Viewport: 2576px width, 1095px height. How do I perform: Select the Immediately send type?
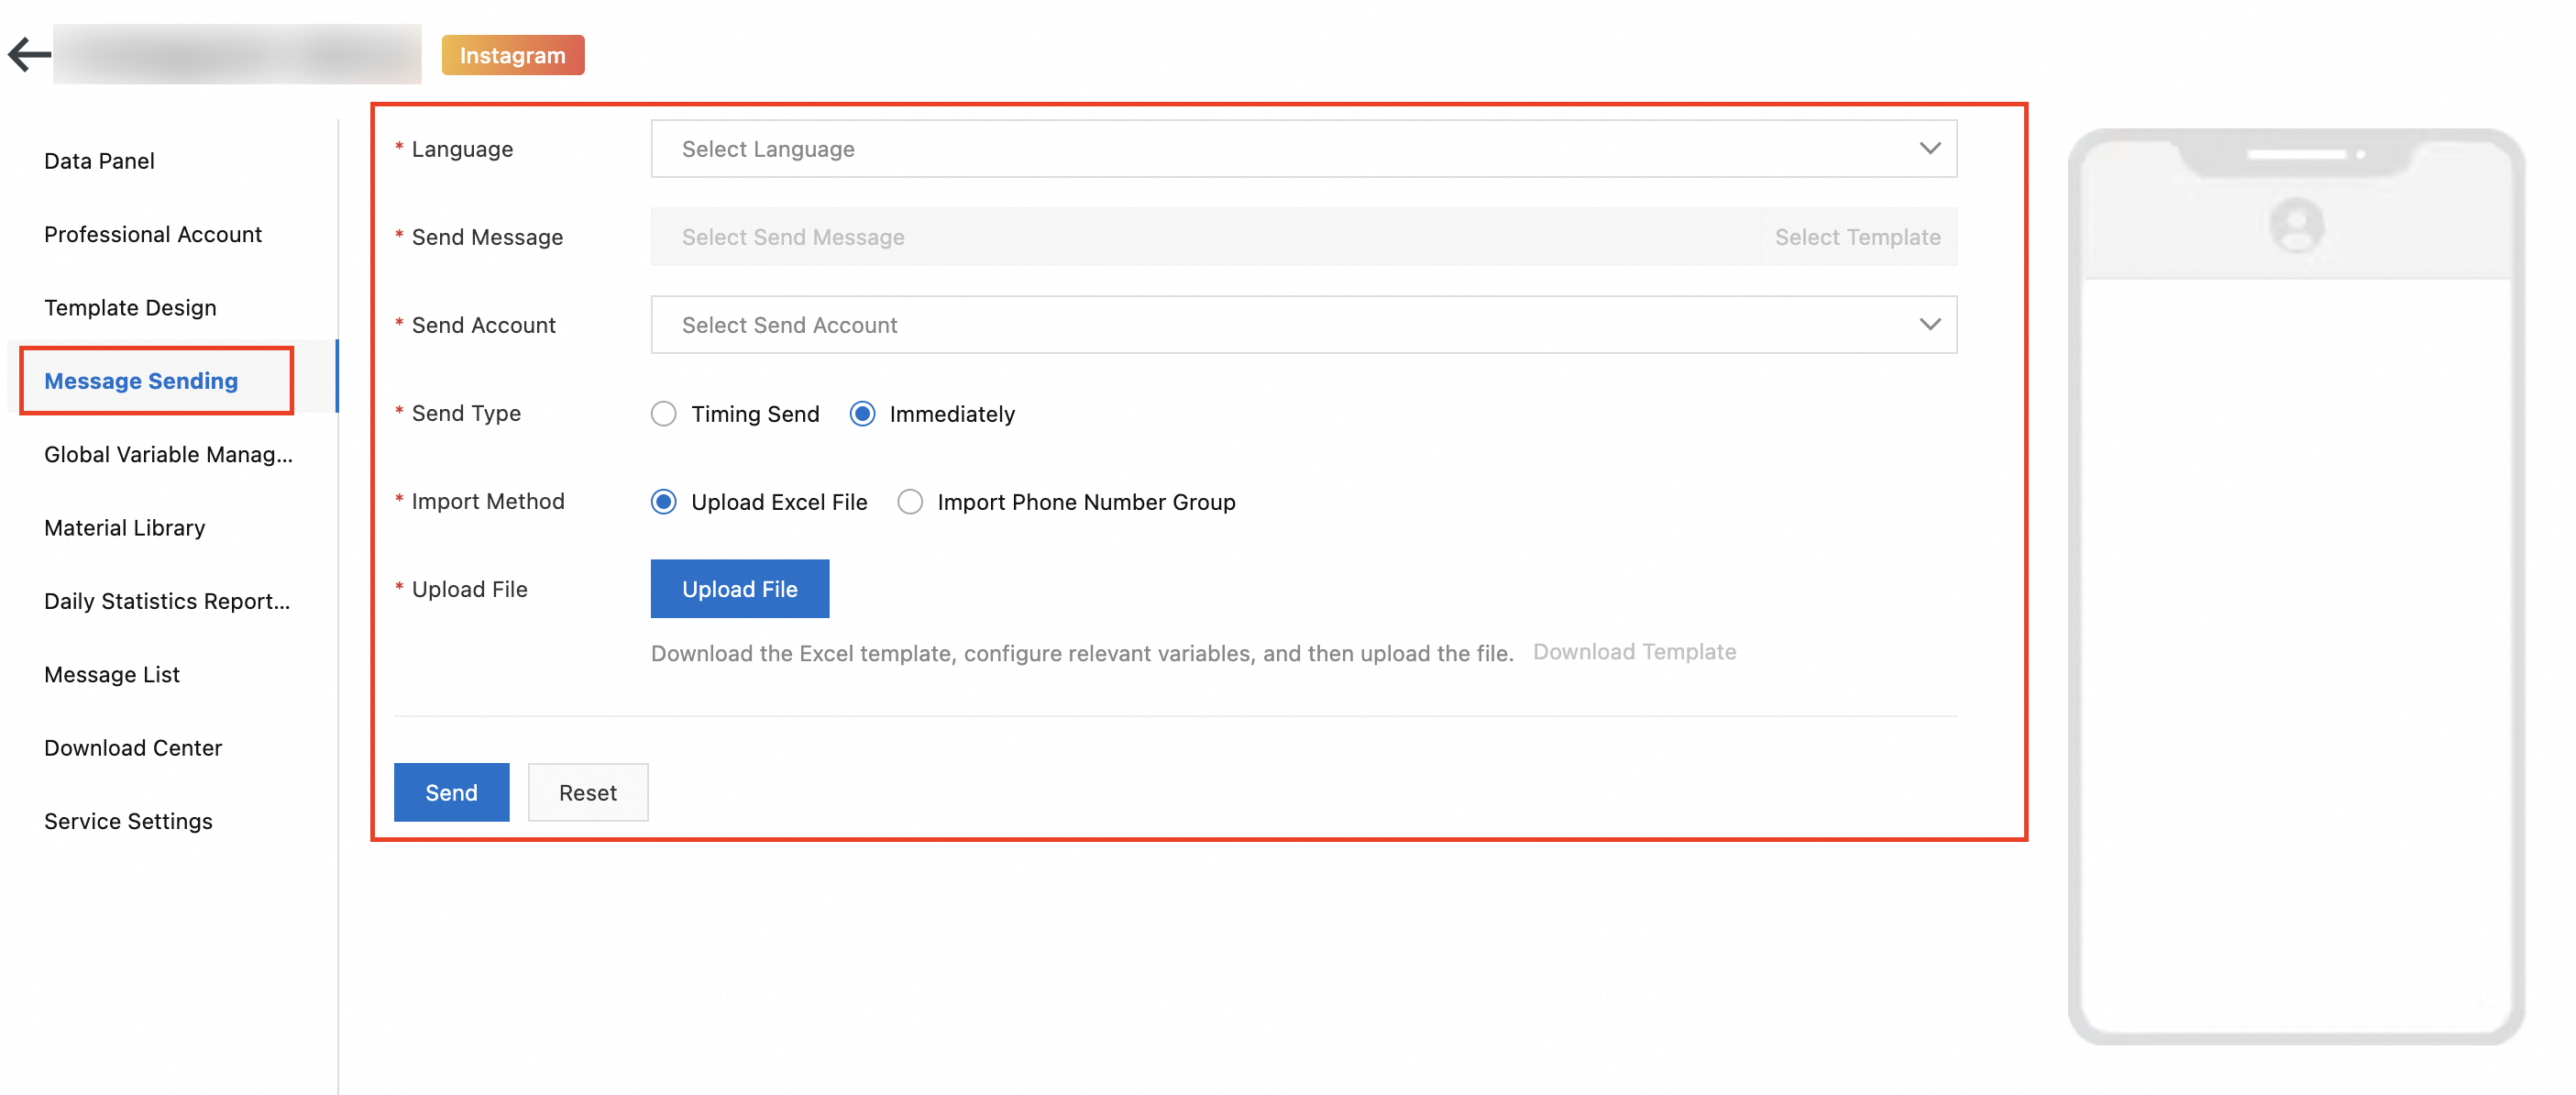pos(862,414)
